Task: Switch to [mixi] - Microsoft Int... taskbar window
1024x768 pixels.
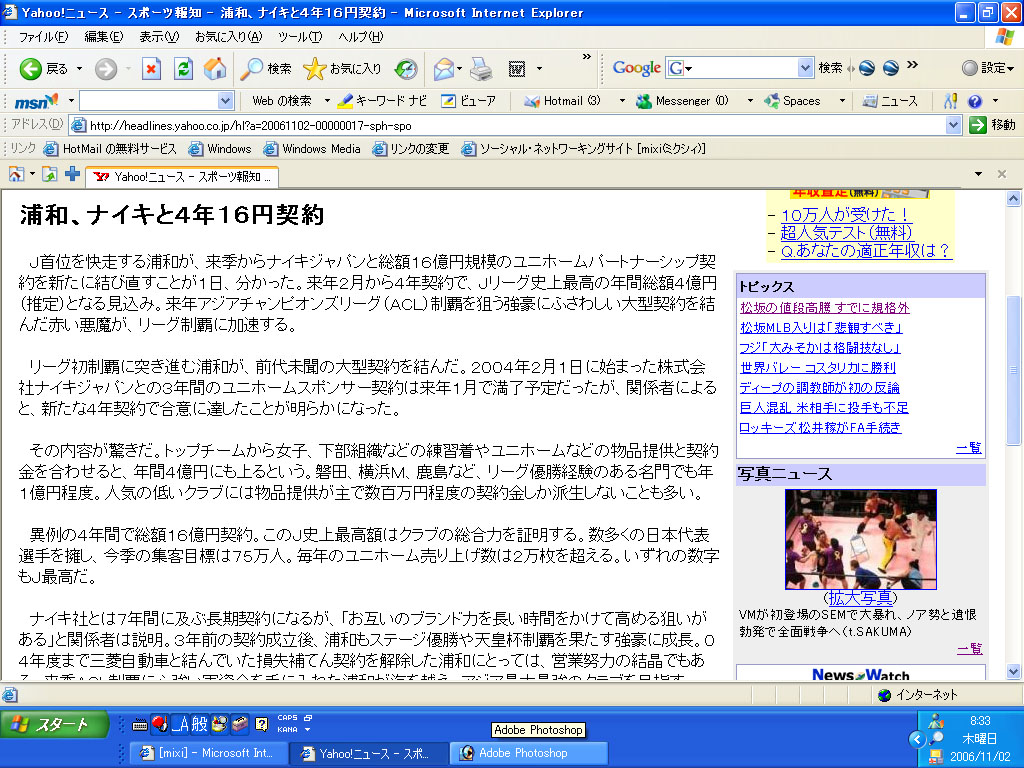Action: point(208,753)
